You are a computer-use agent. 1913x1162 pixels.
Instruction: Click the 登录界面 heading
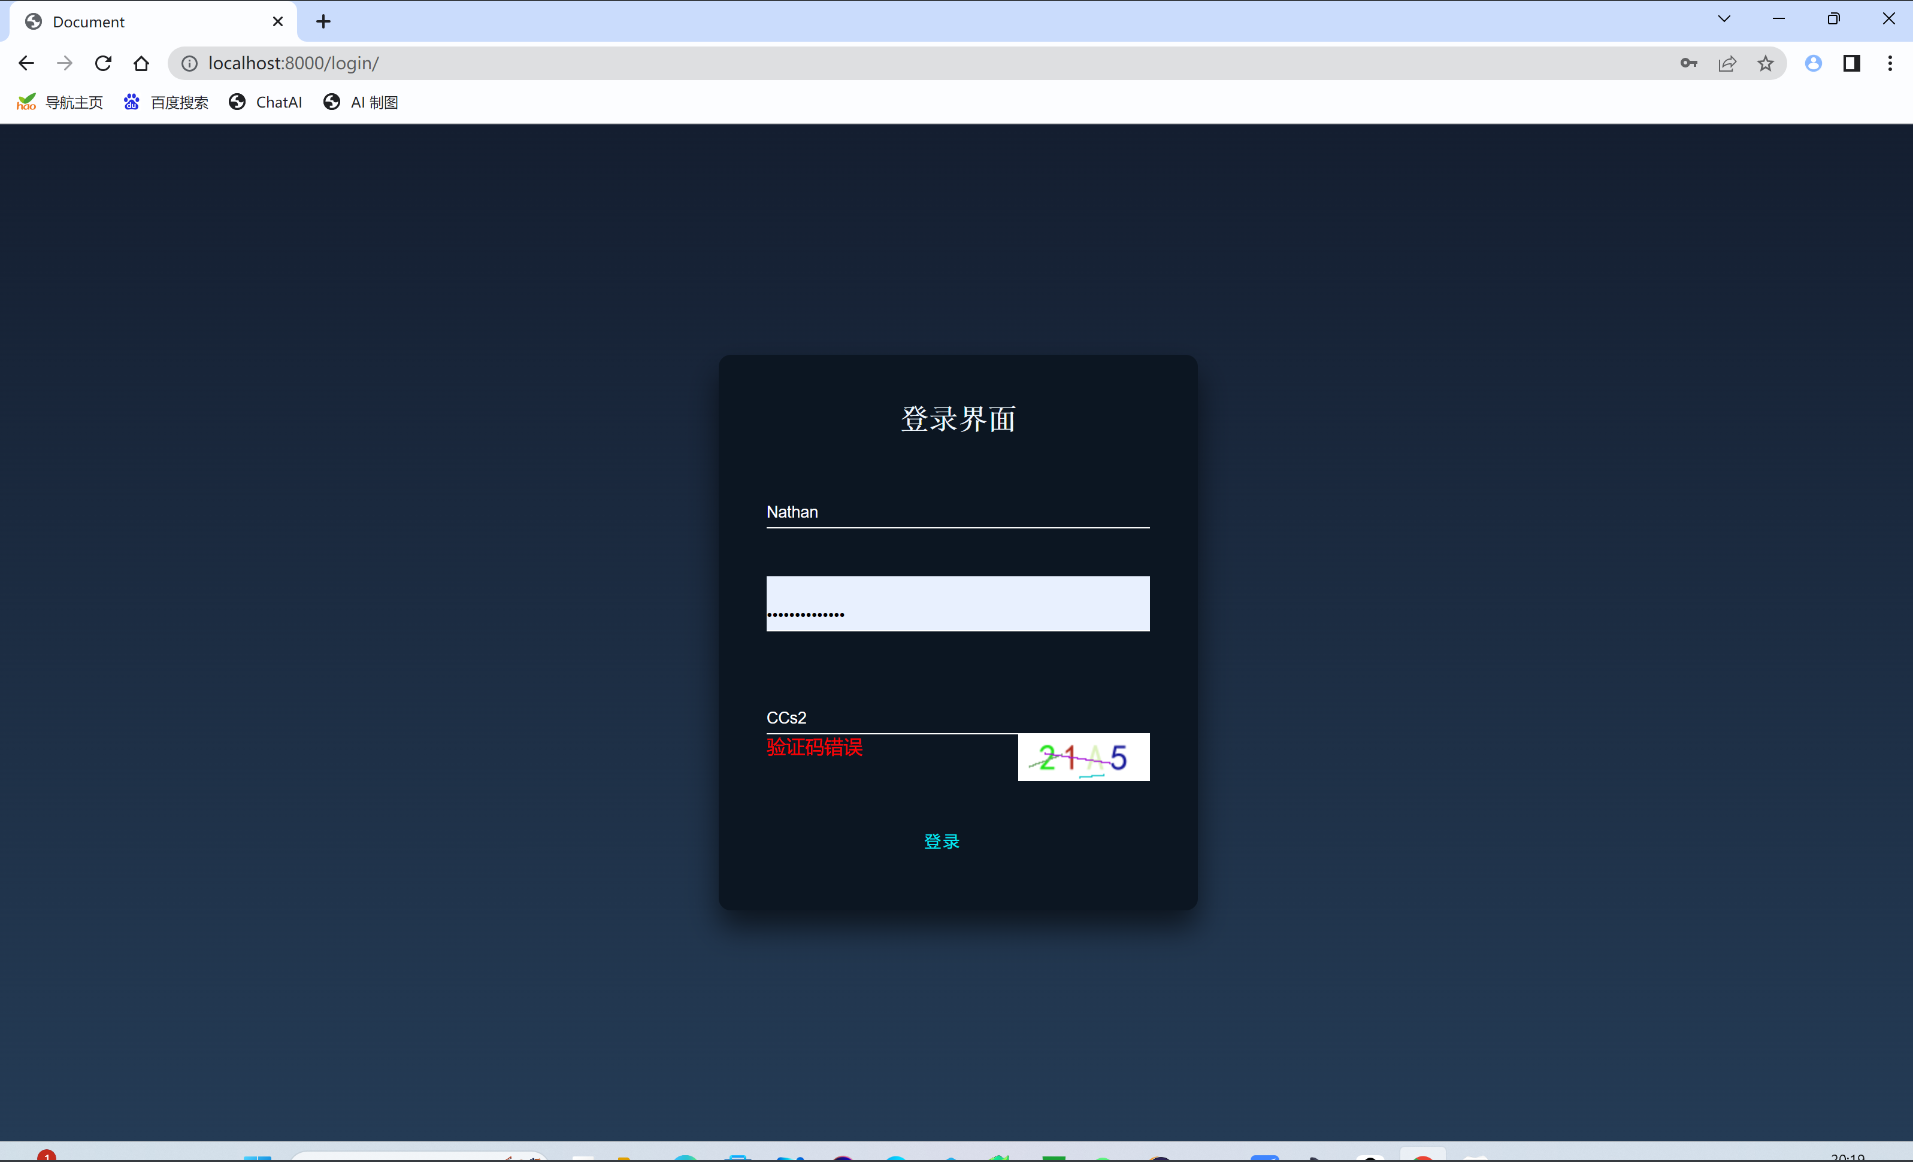[x=958, y=419]
